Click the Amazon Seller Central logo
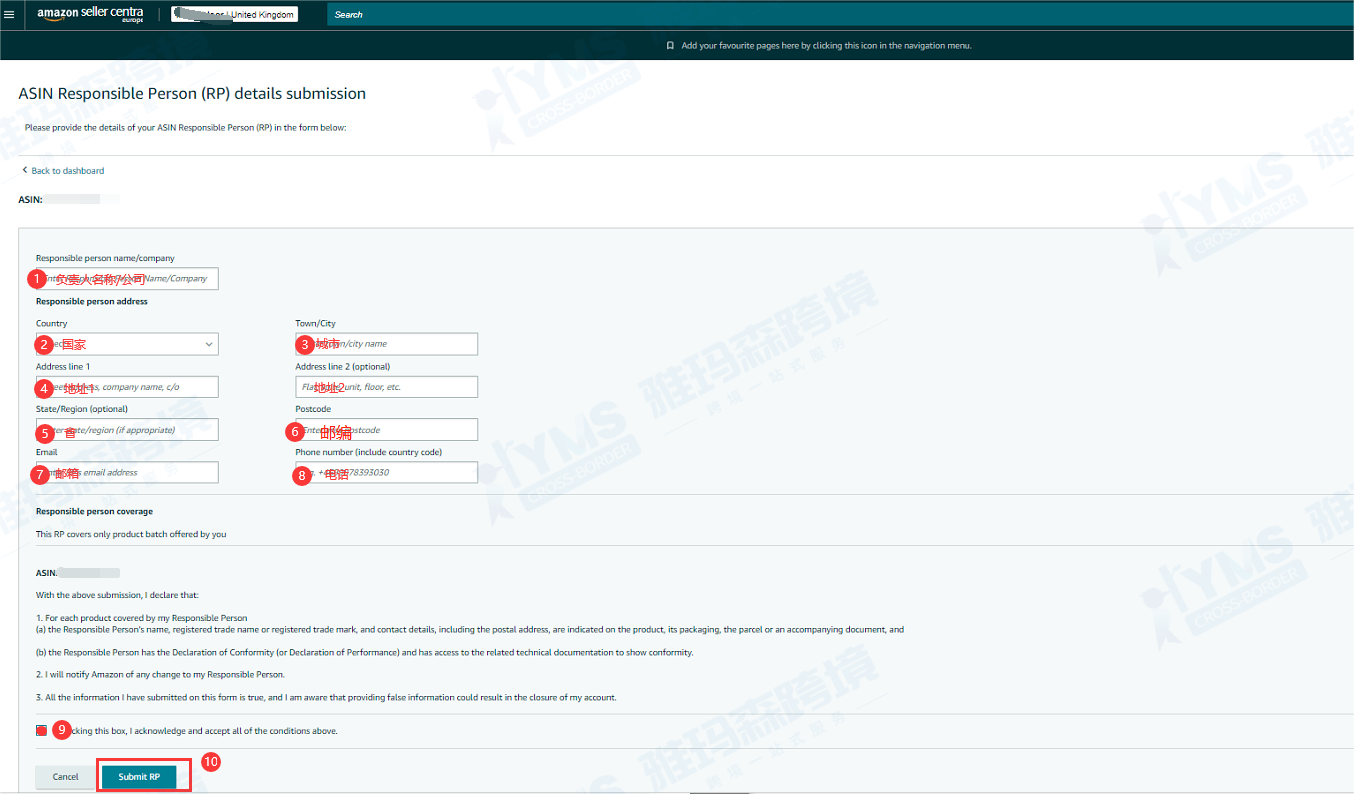The width and height of the screenshot is (1354, 794). [90, 15]
